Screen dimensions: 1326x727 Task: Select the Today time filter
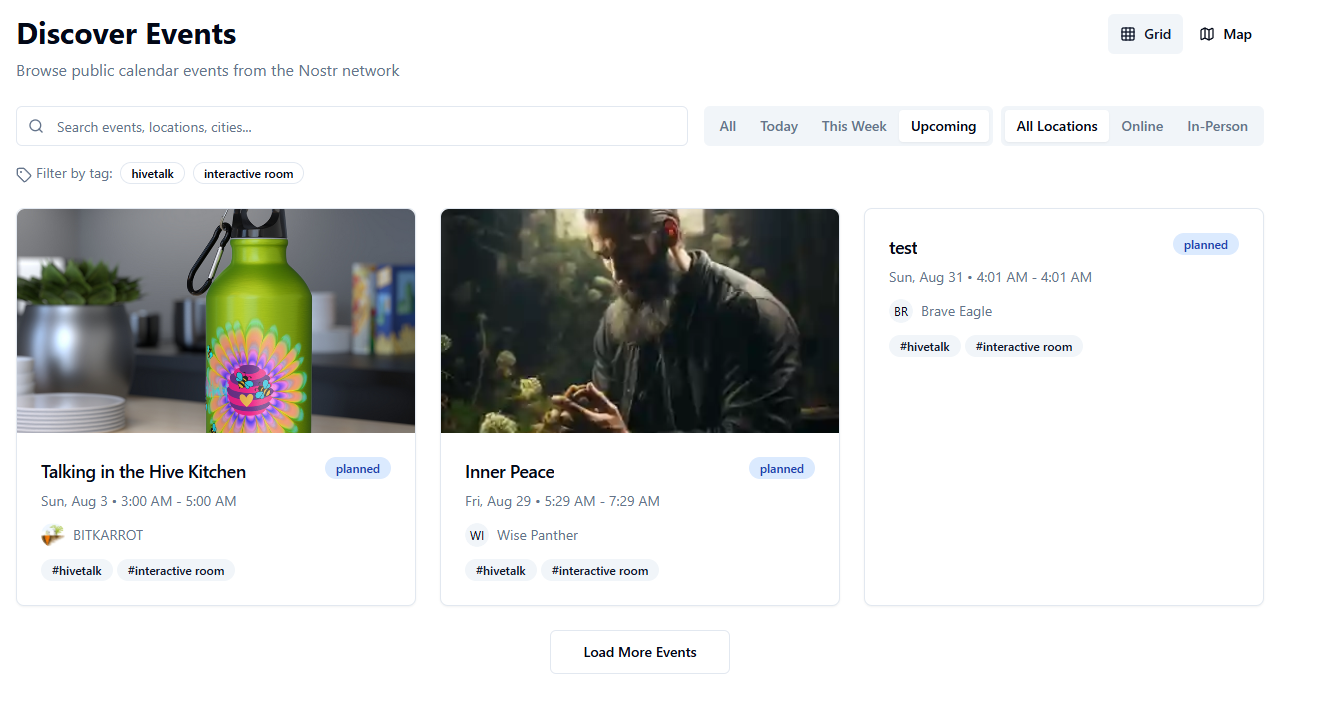778,126
